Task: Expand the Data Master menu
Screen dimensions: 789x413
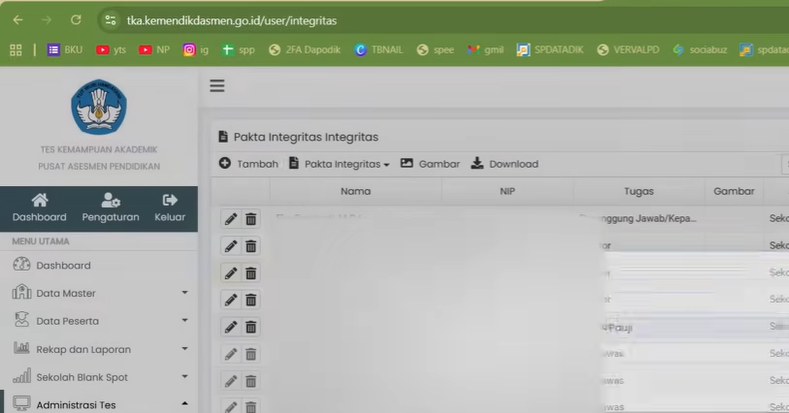Action: click(99, 293)
